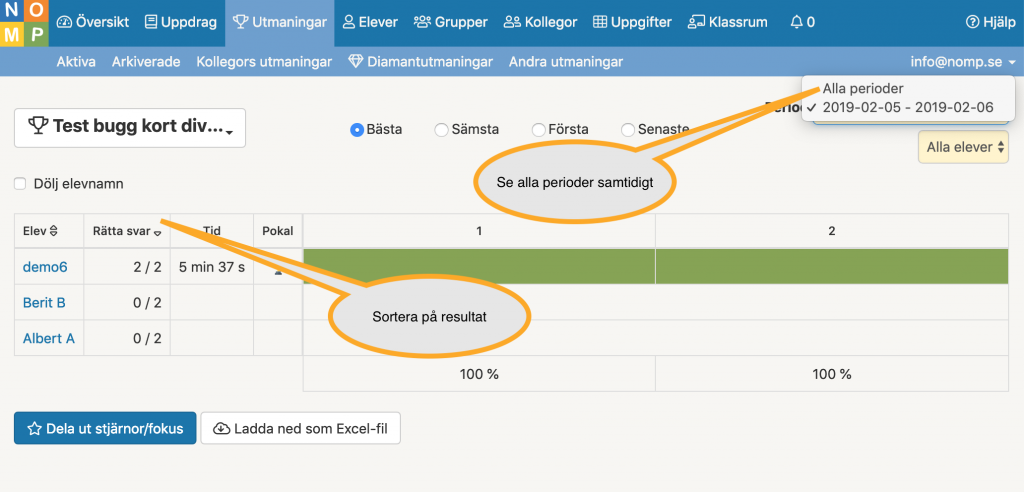The height and width of the screenshot is (492, 1024).
Task: Select the Första radio button
Action: click(x=538, y=129)
